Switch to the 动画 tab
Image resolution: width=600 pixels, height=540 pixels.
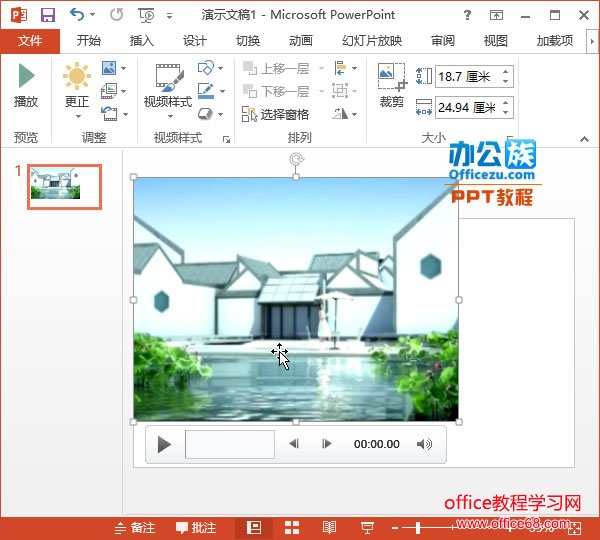pos(301,41)
